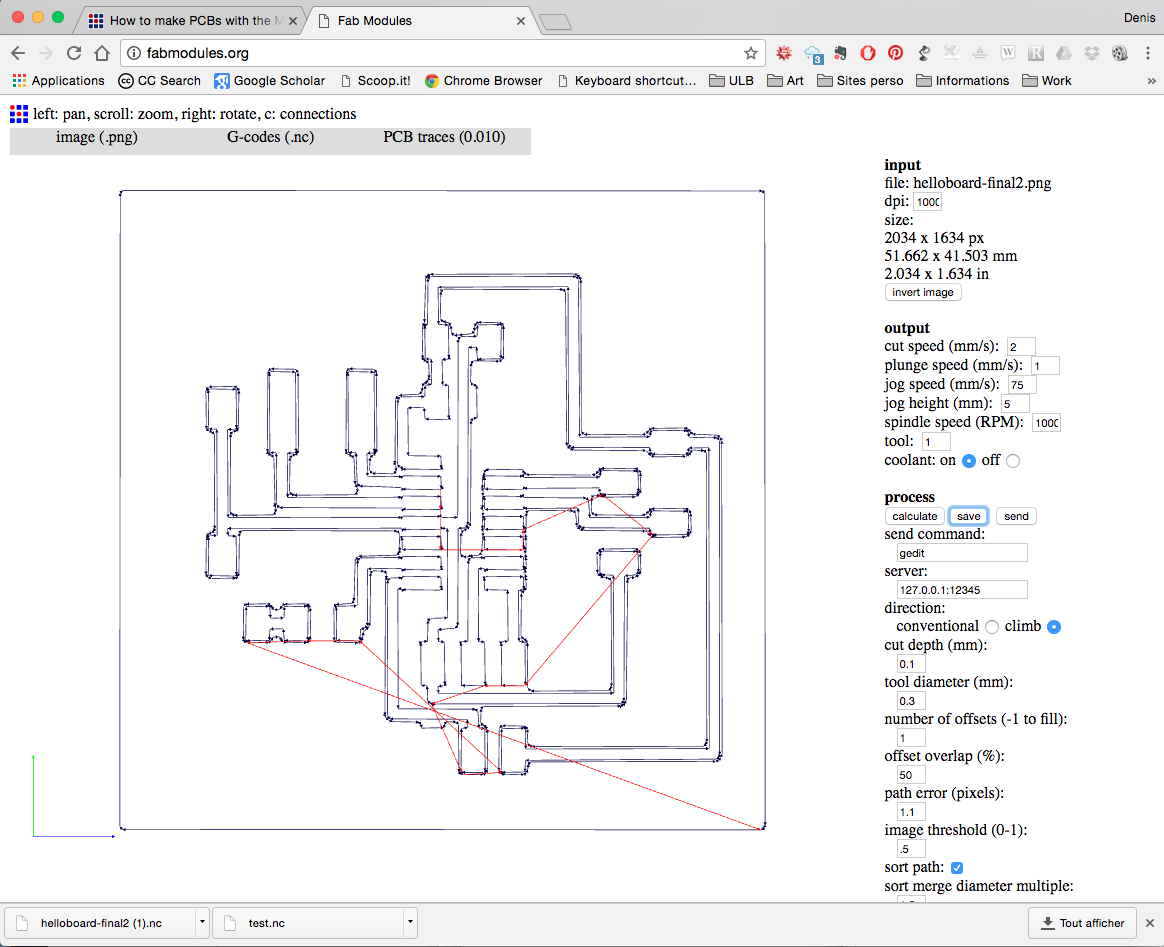
Task: Click the Dropbox extension icon
Action: (x=1091, y=53)
